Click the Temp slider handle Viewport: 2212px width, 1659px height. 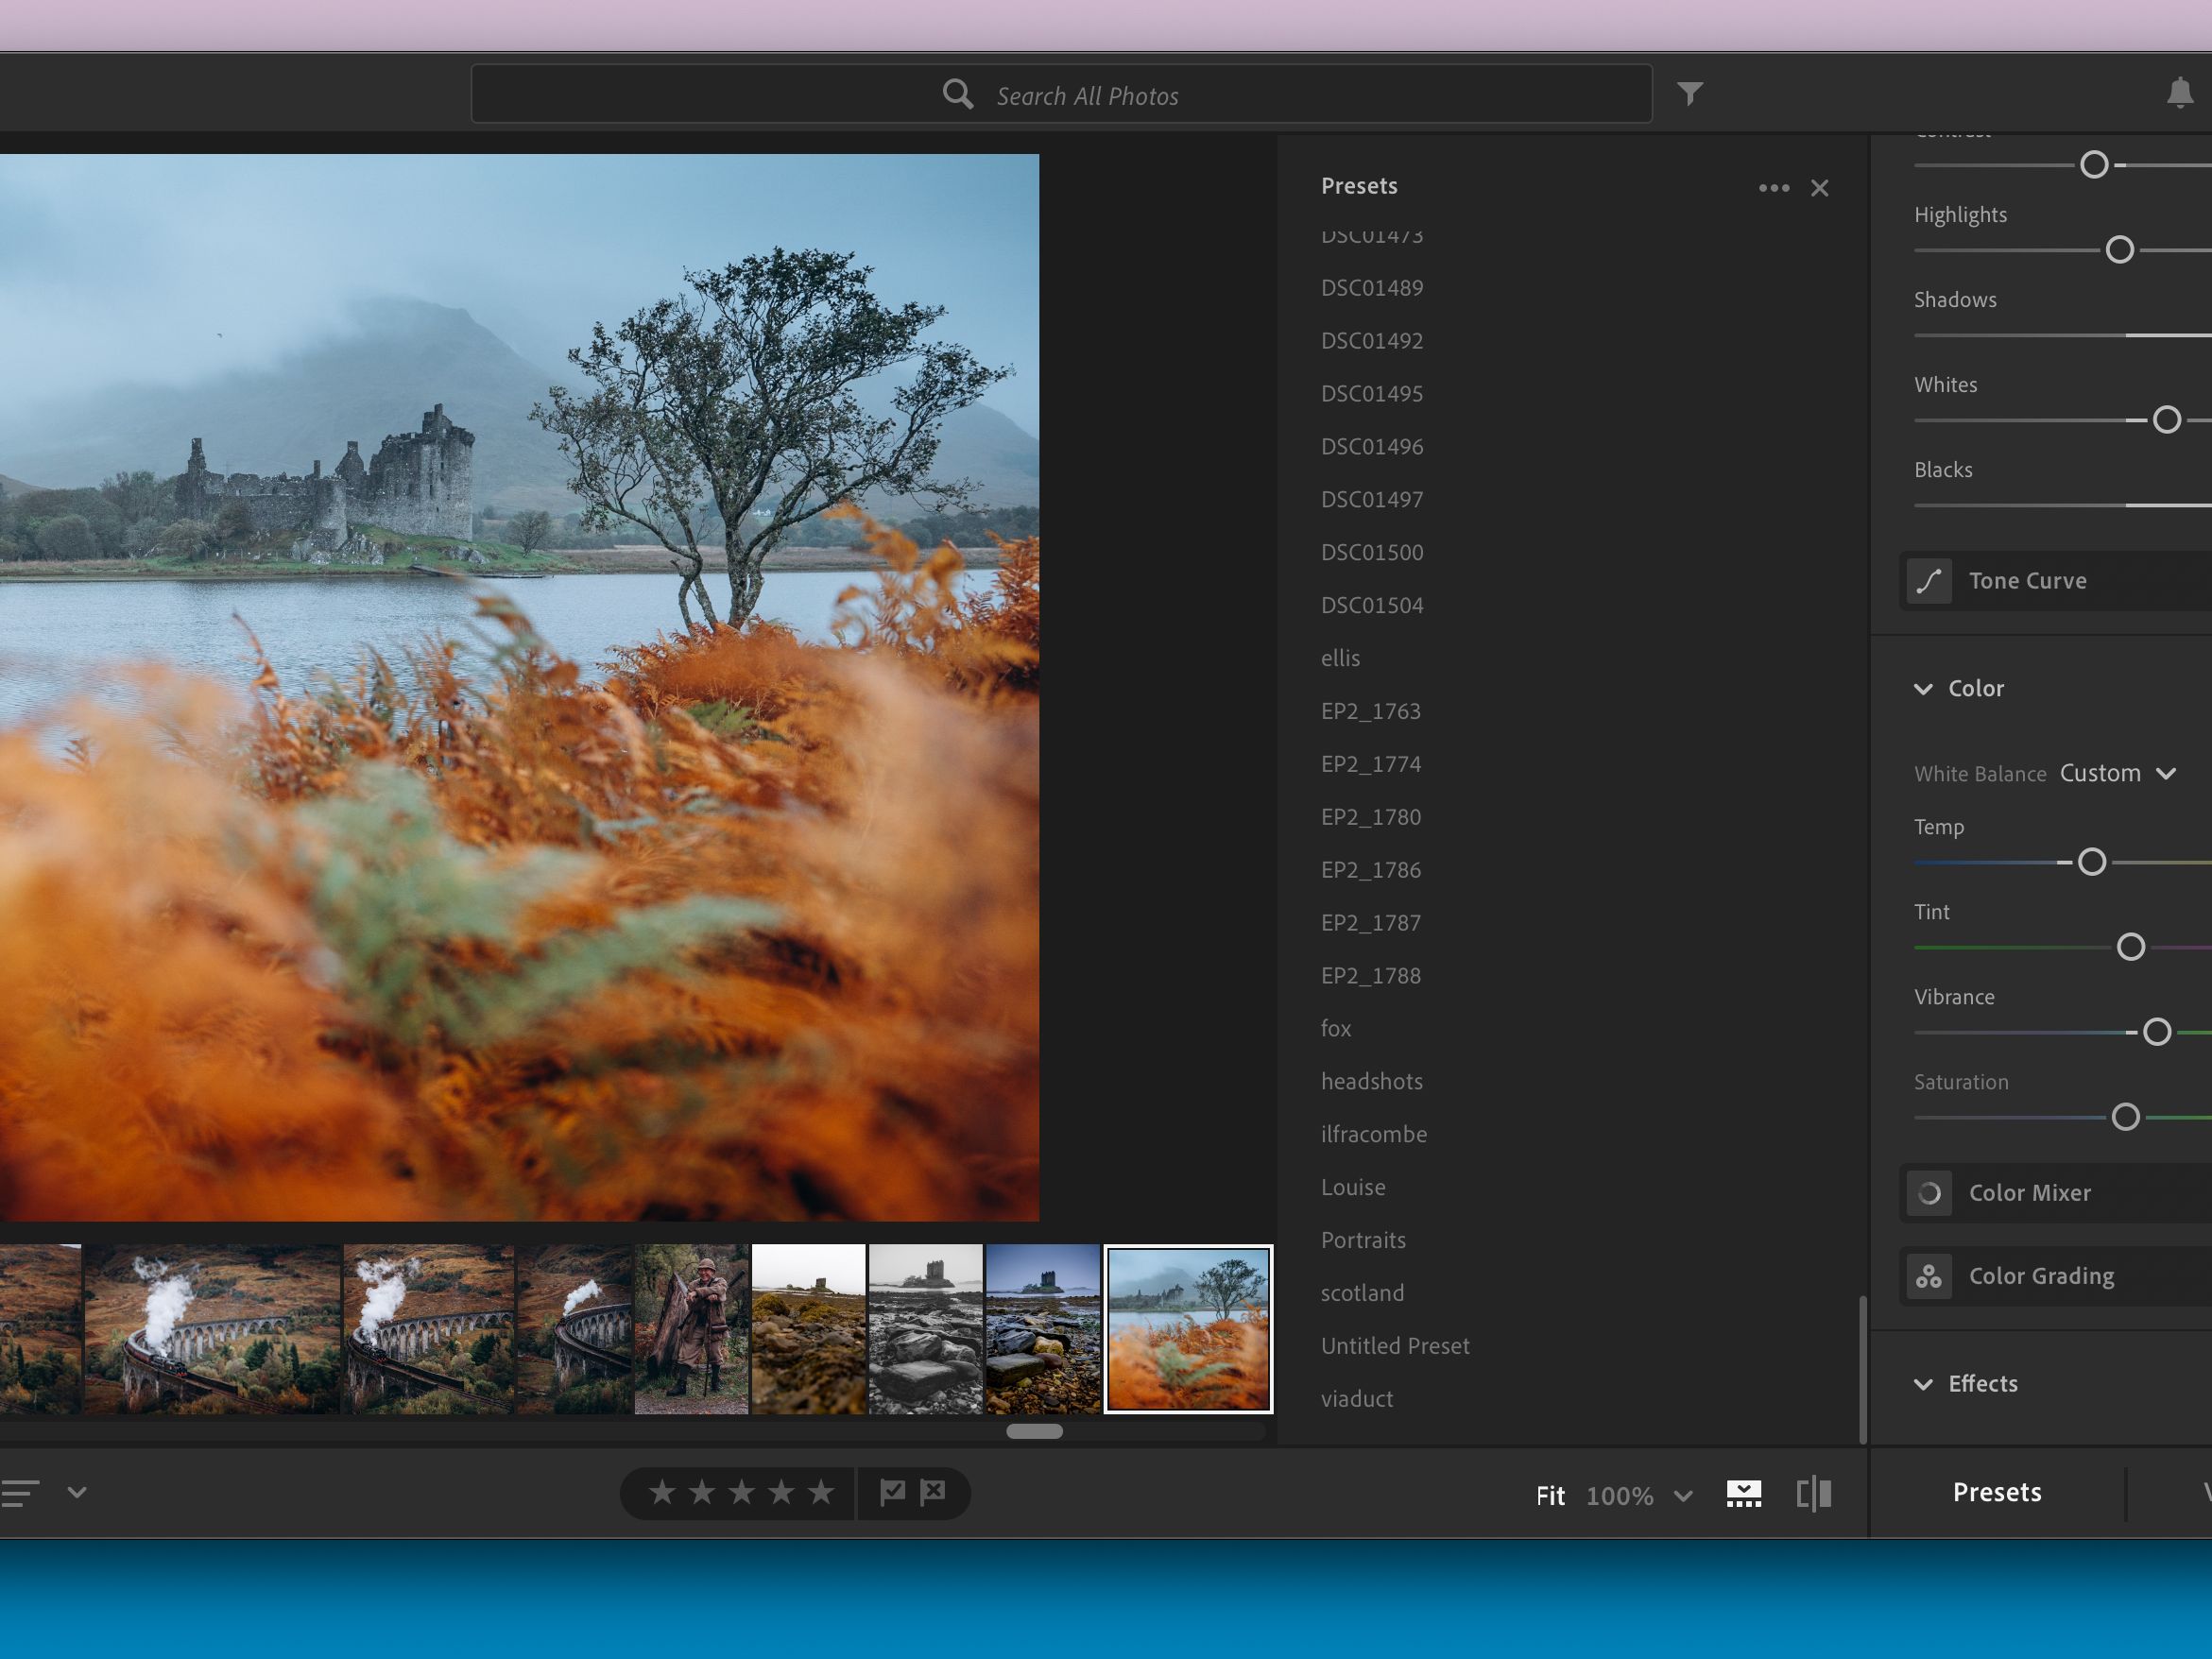point(2091,862)
